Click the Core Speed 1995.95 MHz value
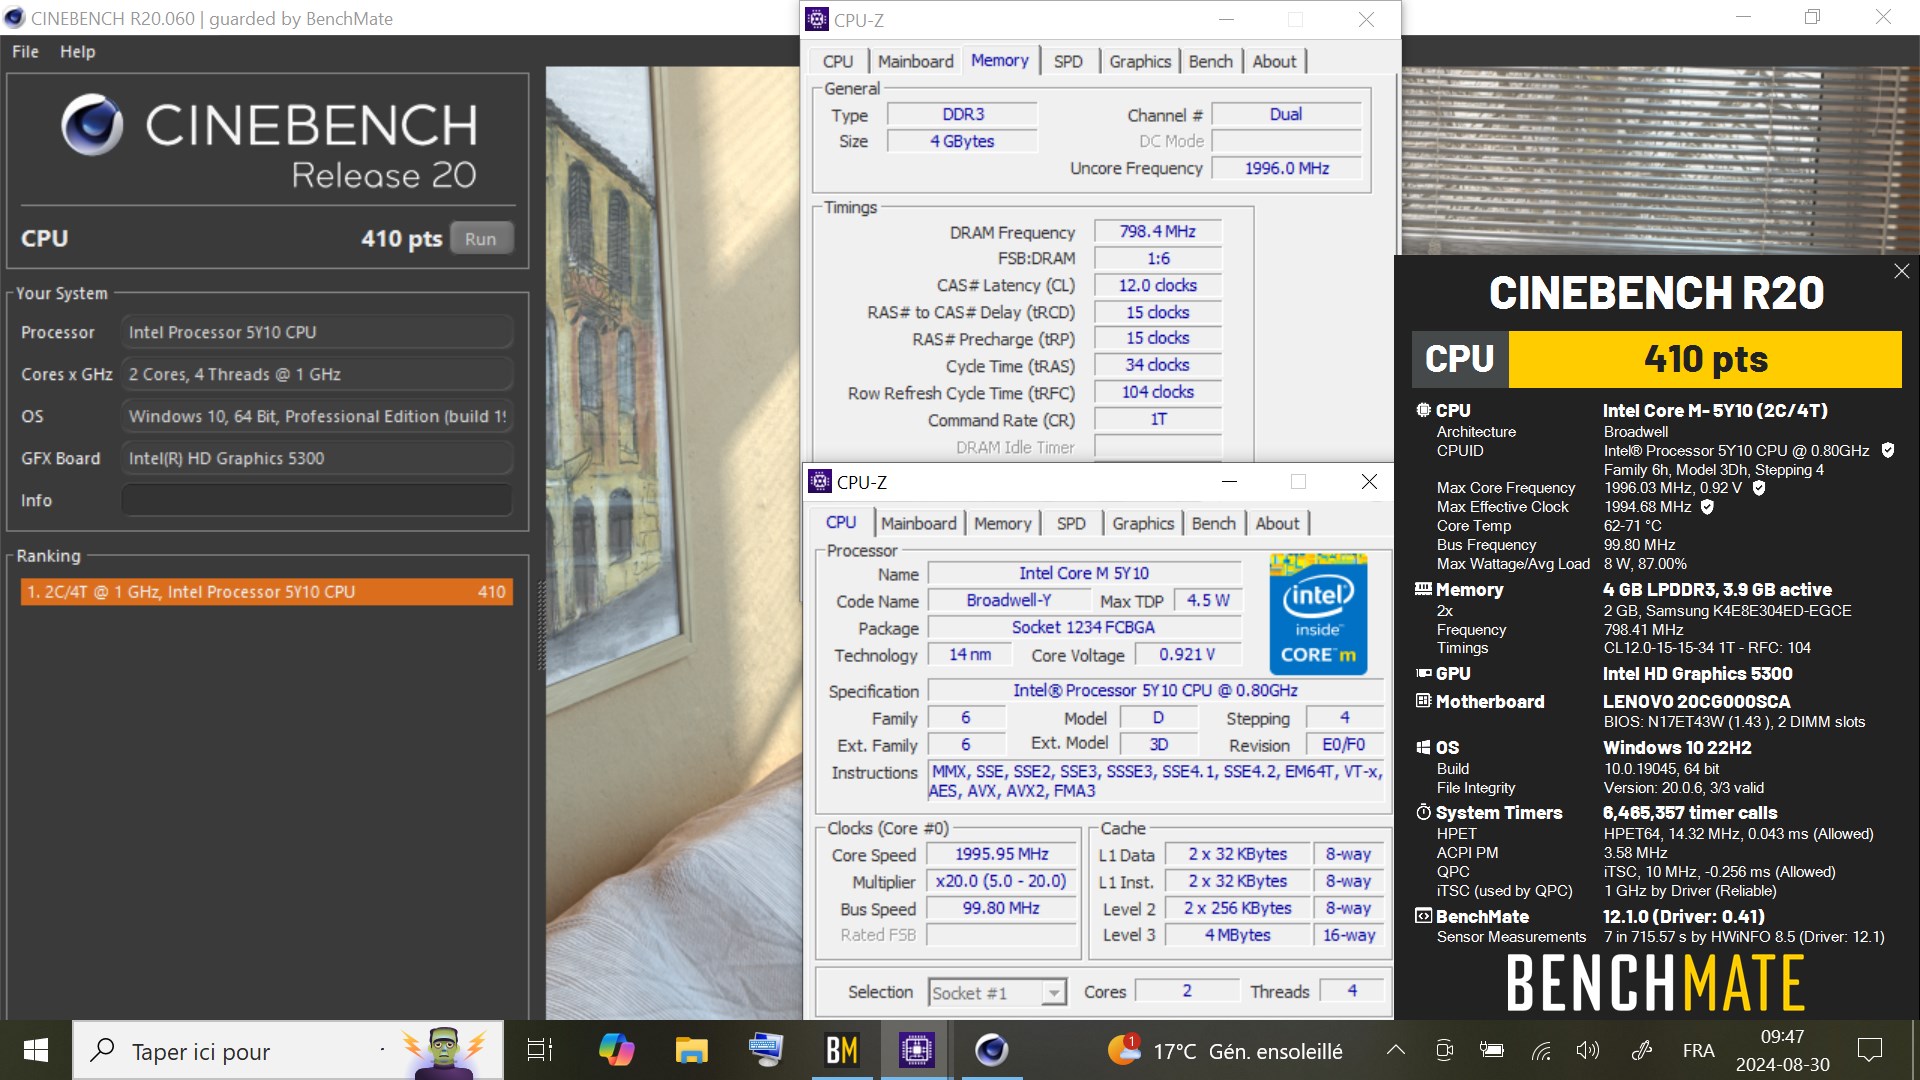1920x1080 pixels. click(1001, 854)
